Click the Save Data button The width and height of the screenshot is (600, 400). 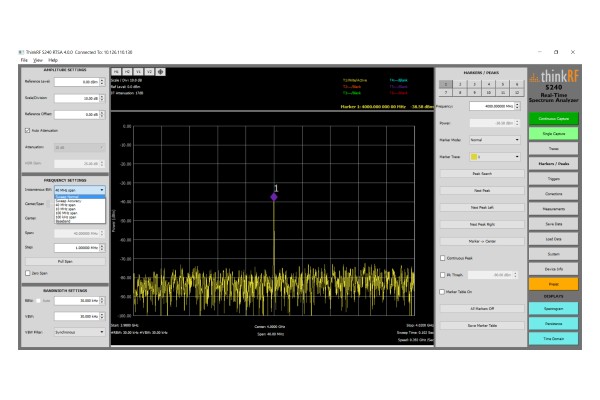point(553,224)
